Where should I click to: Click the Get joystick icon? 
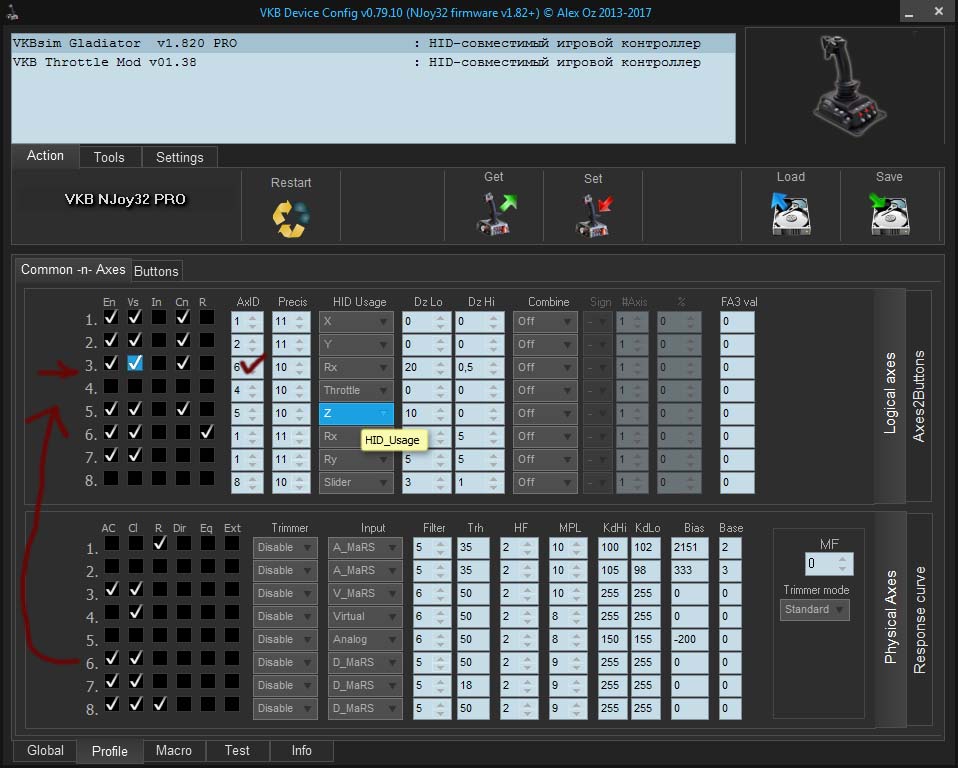495,213
